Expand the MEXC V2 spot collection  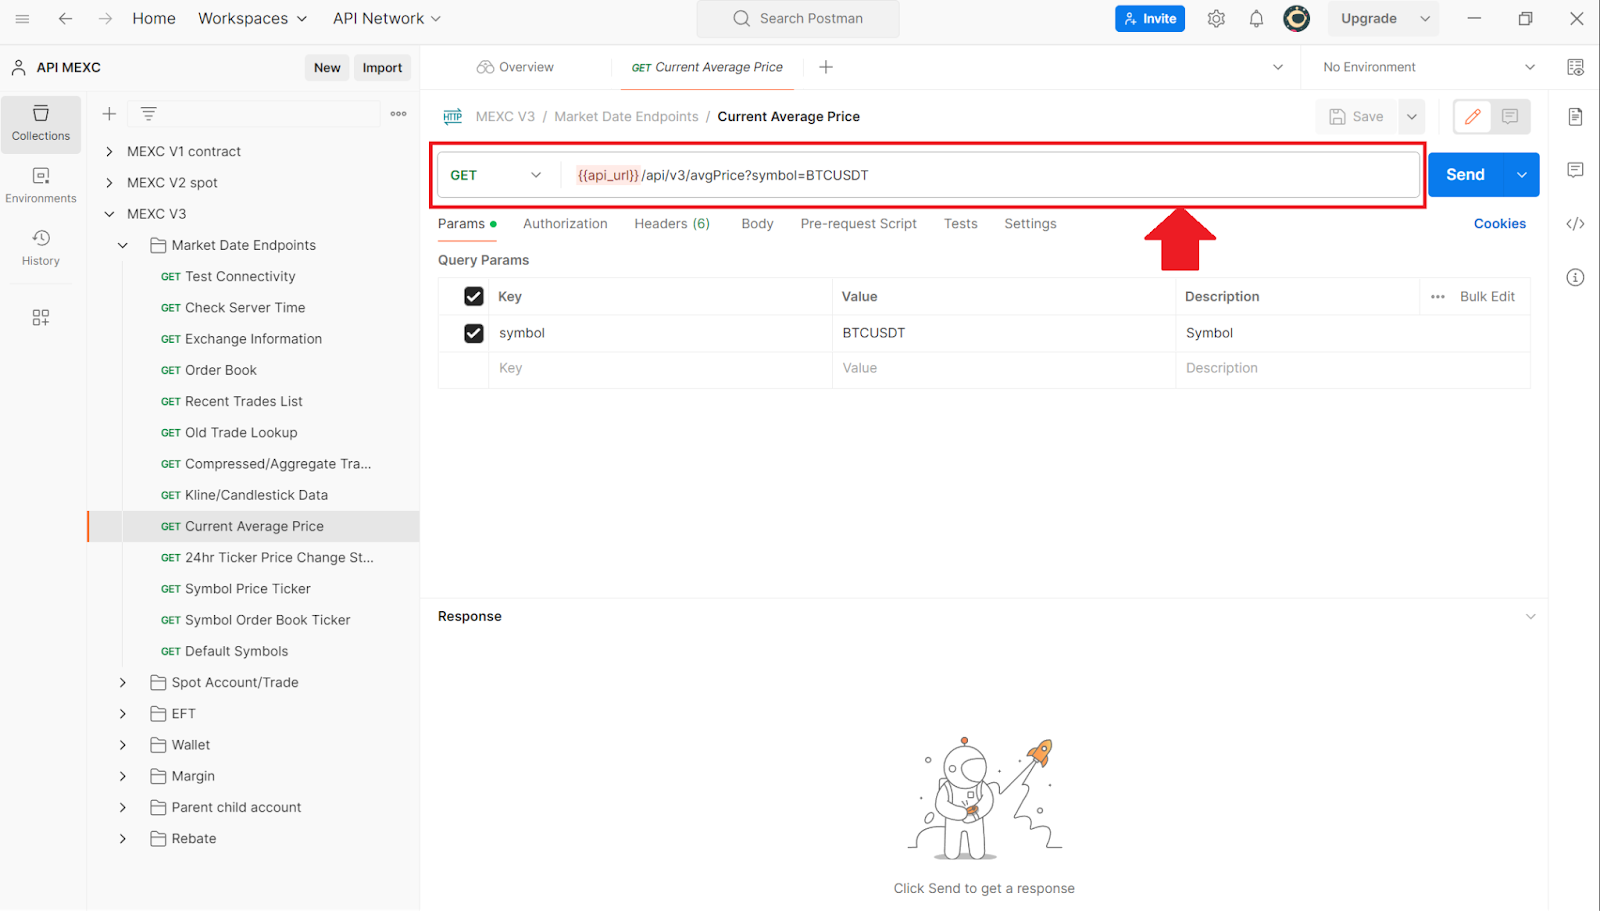pos(109,183)
